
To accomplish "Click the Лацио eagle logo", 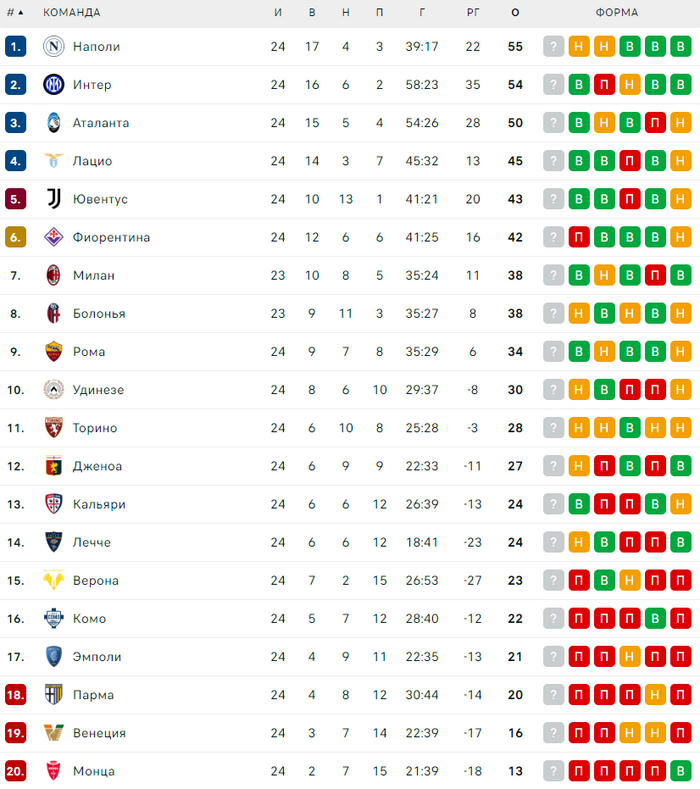I will [53, 161].
